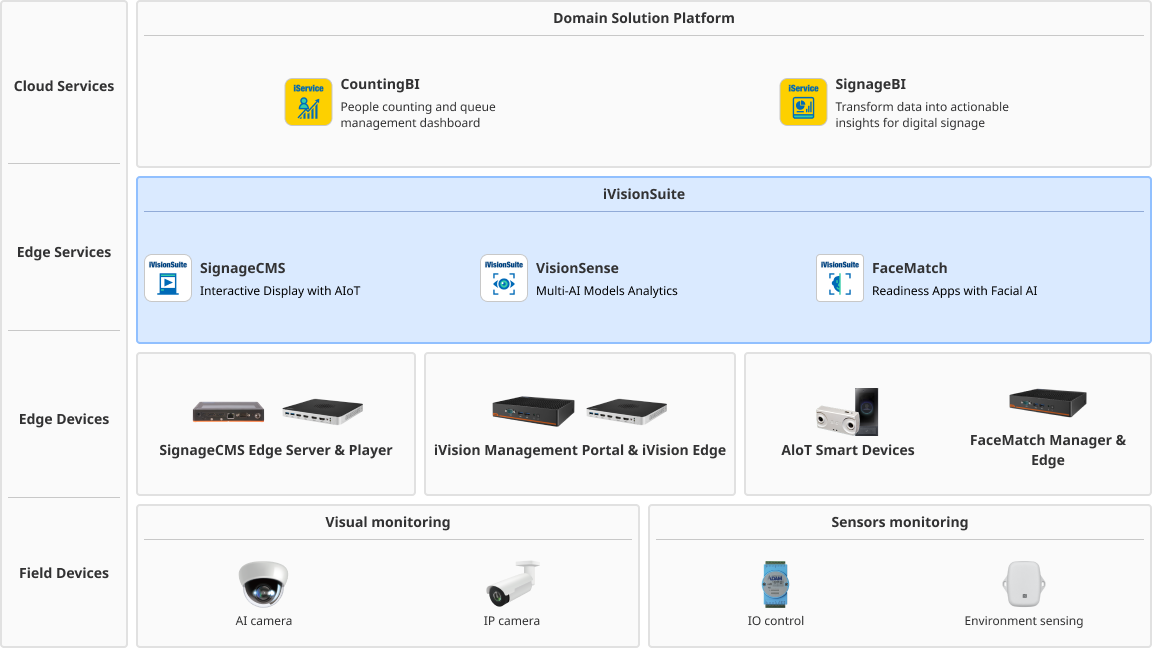Click the FaceMatch Manager & Edge device

(1047, 403)
